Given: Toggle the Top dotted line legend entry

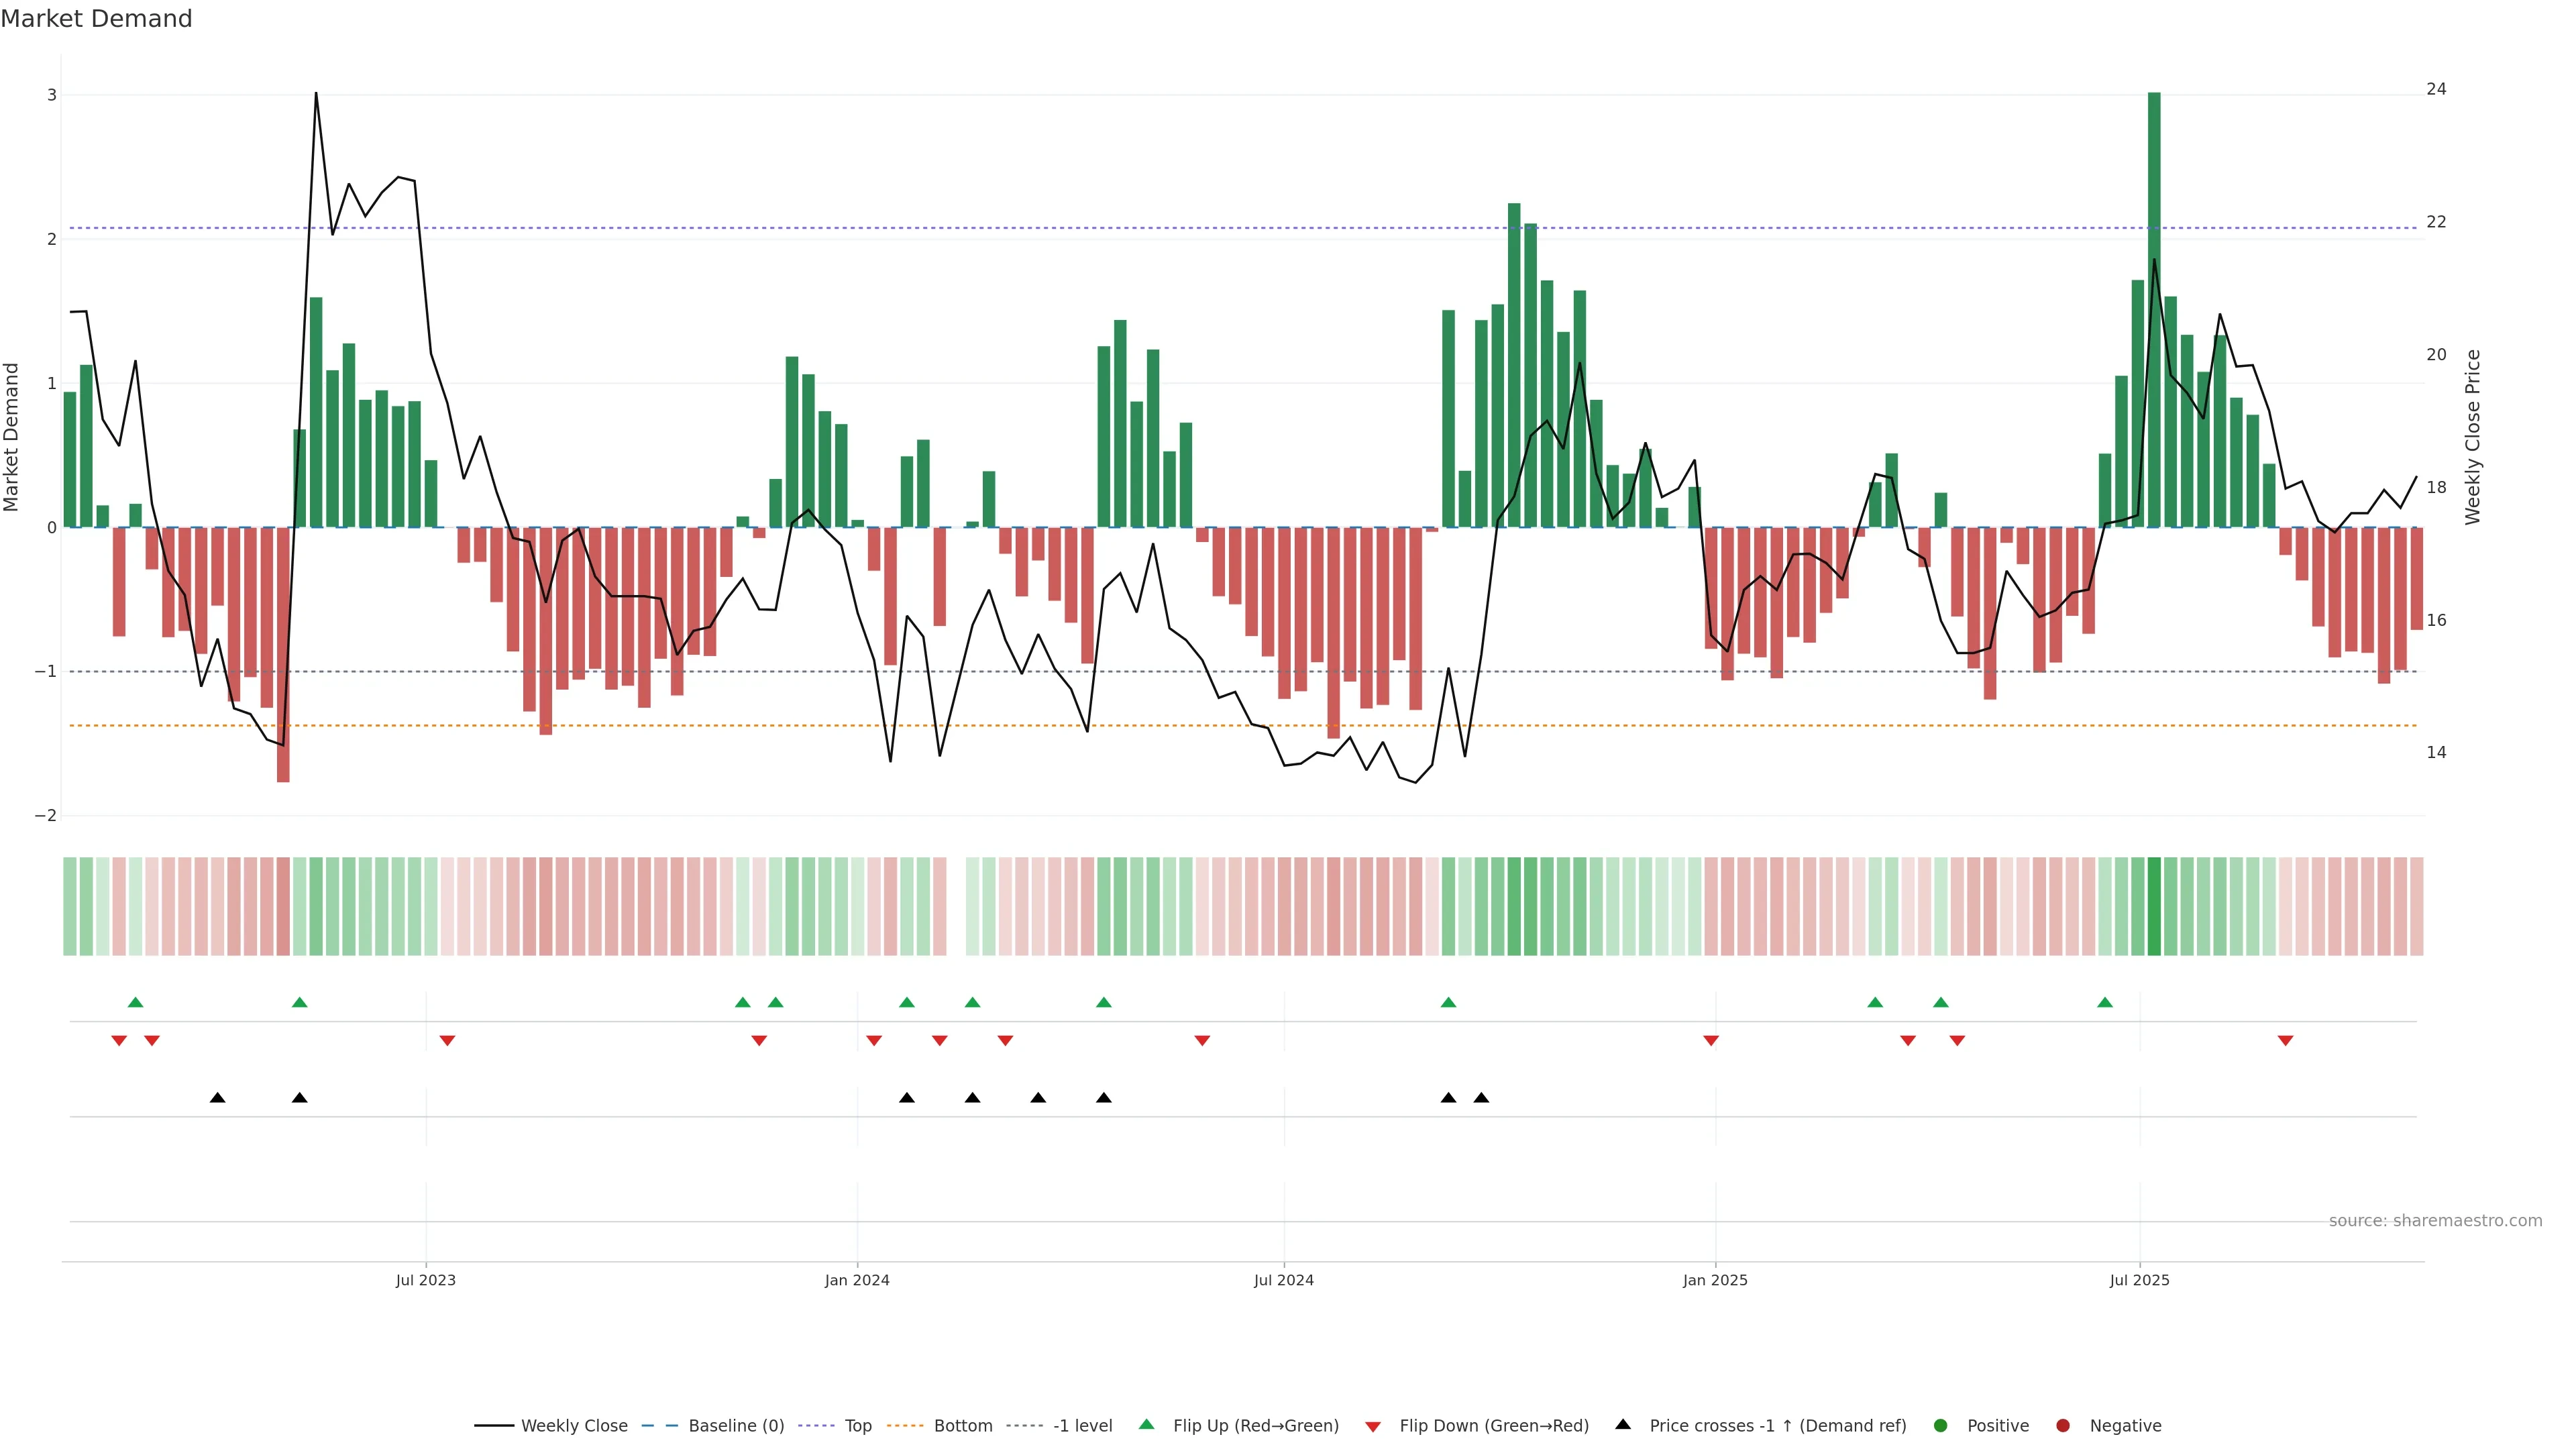Looking at the screenshot, I should tap(857, 1425).
